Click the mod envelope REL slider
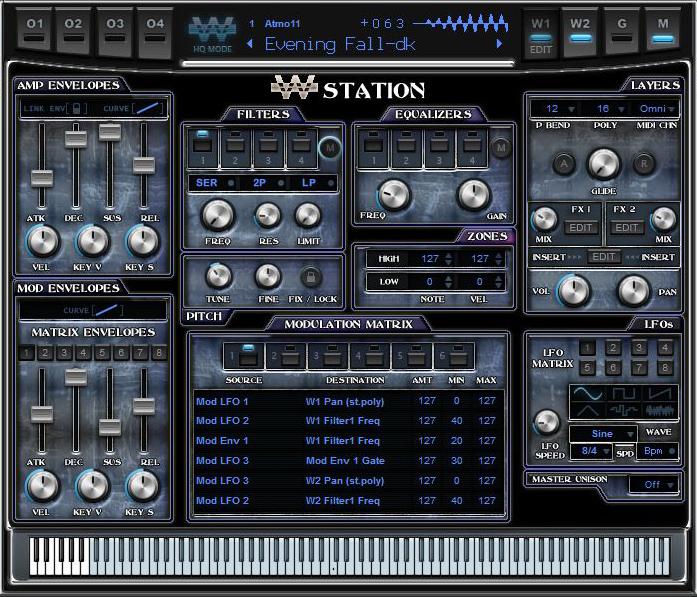The height and width of the screenshot is (597, 697). [144, 406]
